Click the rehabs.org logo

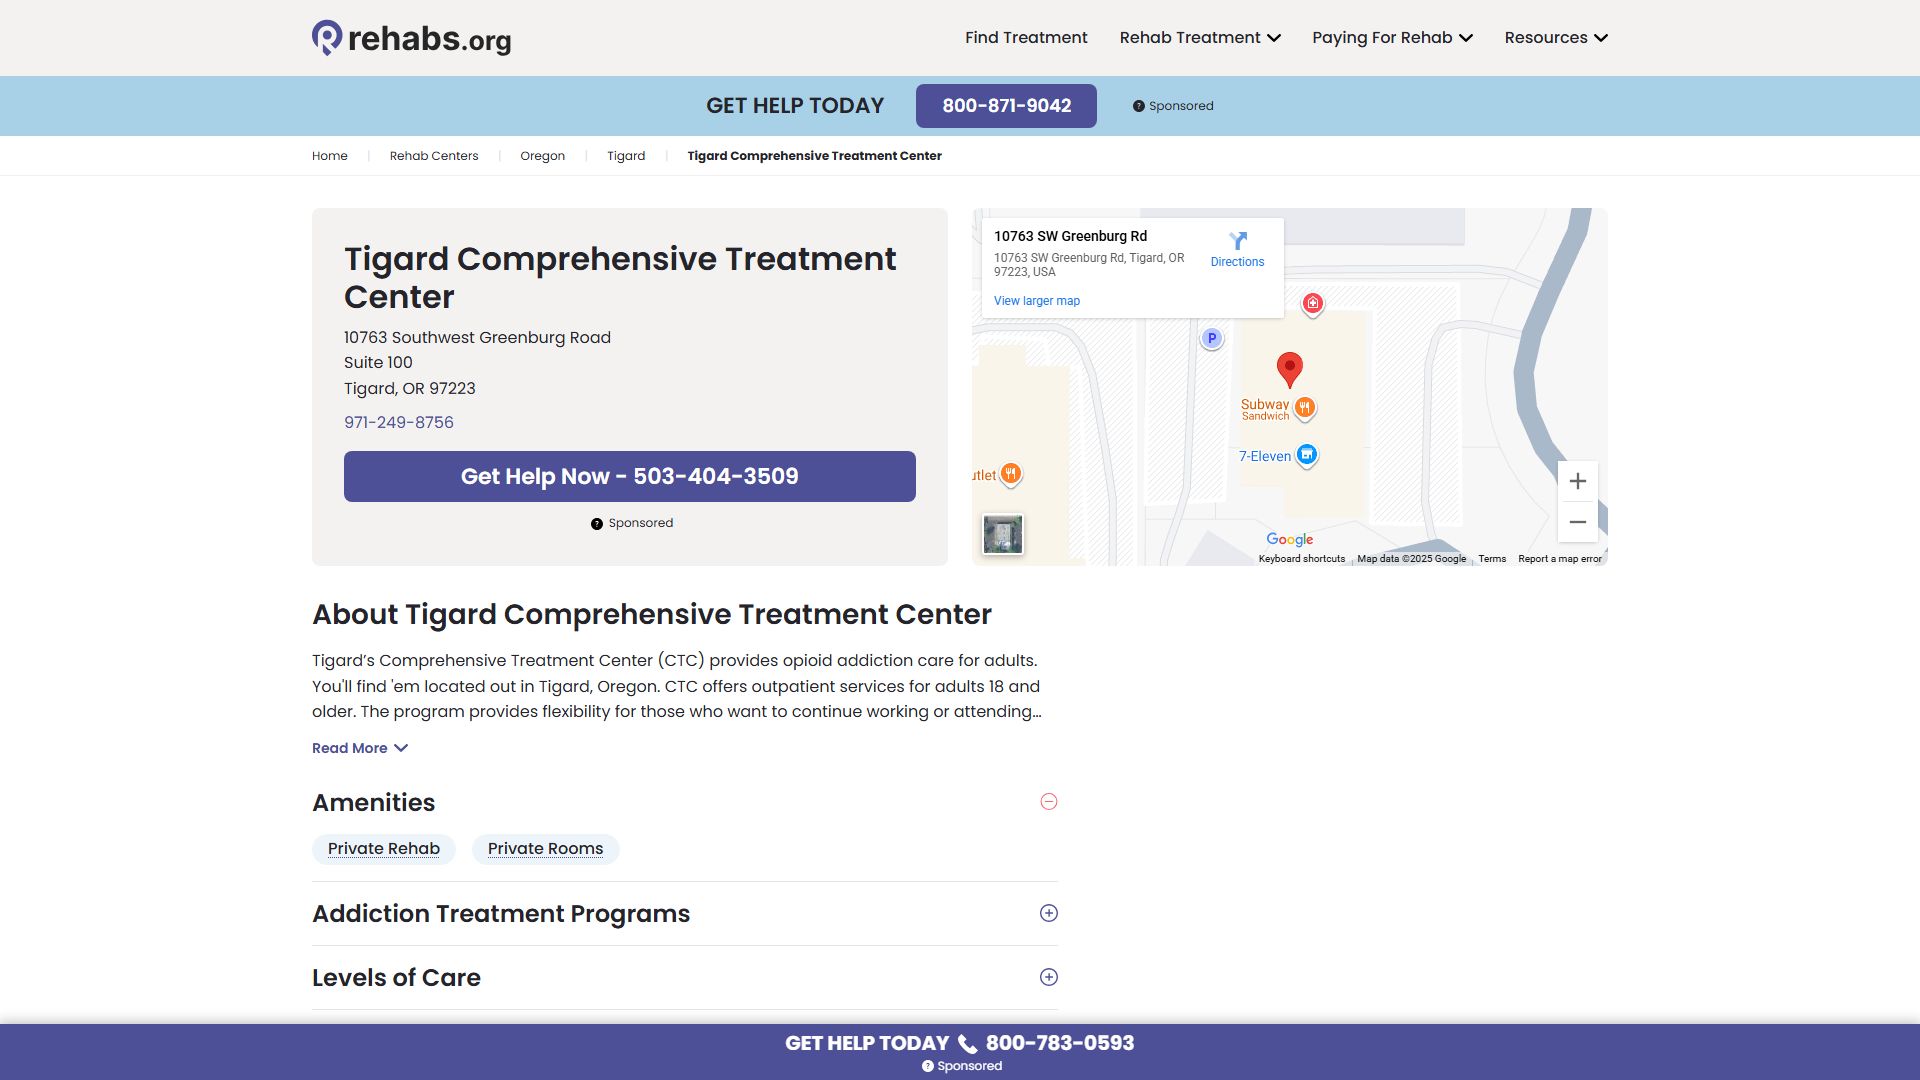coord(411,38)
